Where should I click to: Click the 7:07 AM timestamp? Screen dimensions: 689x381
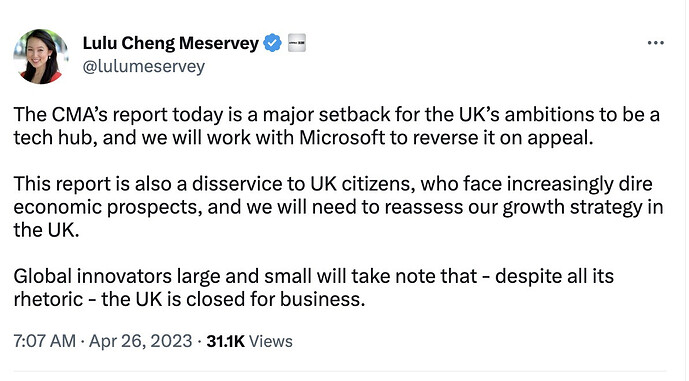[x=44, y=341]
